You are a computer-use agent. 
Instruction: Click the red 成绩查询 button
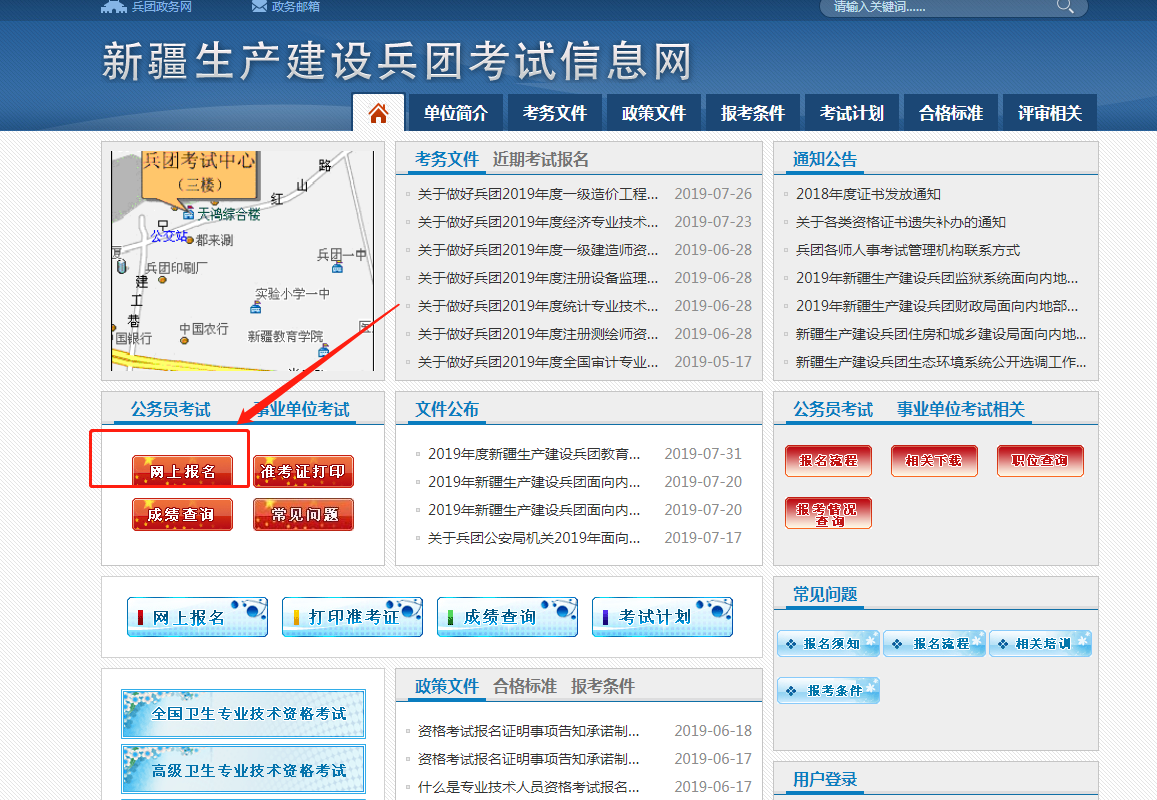tap(182, 514)
